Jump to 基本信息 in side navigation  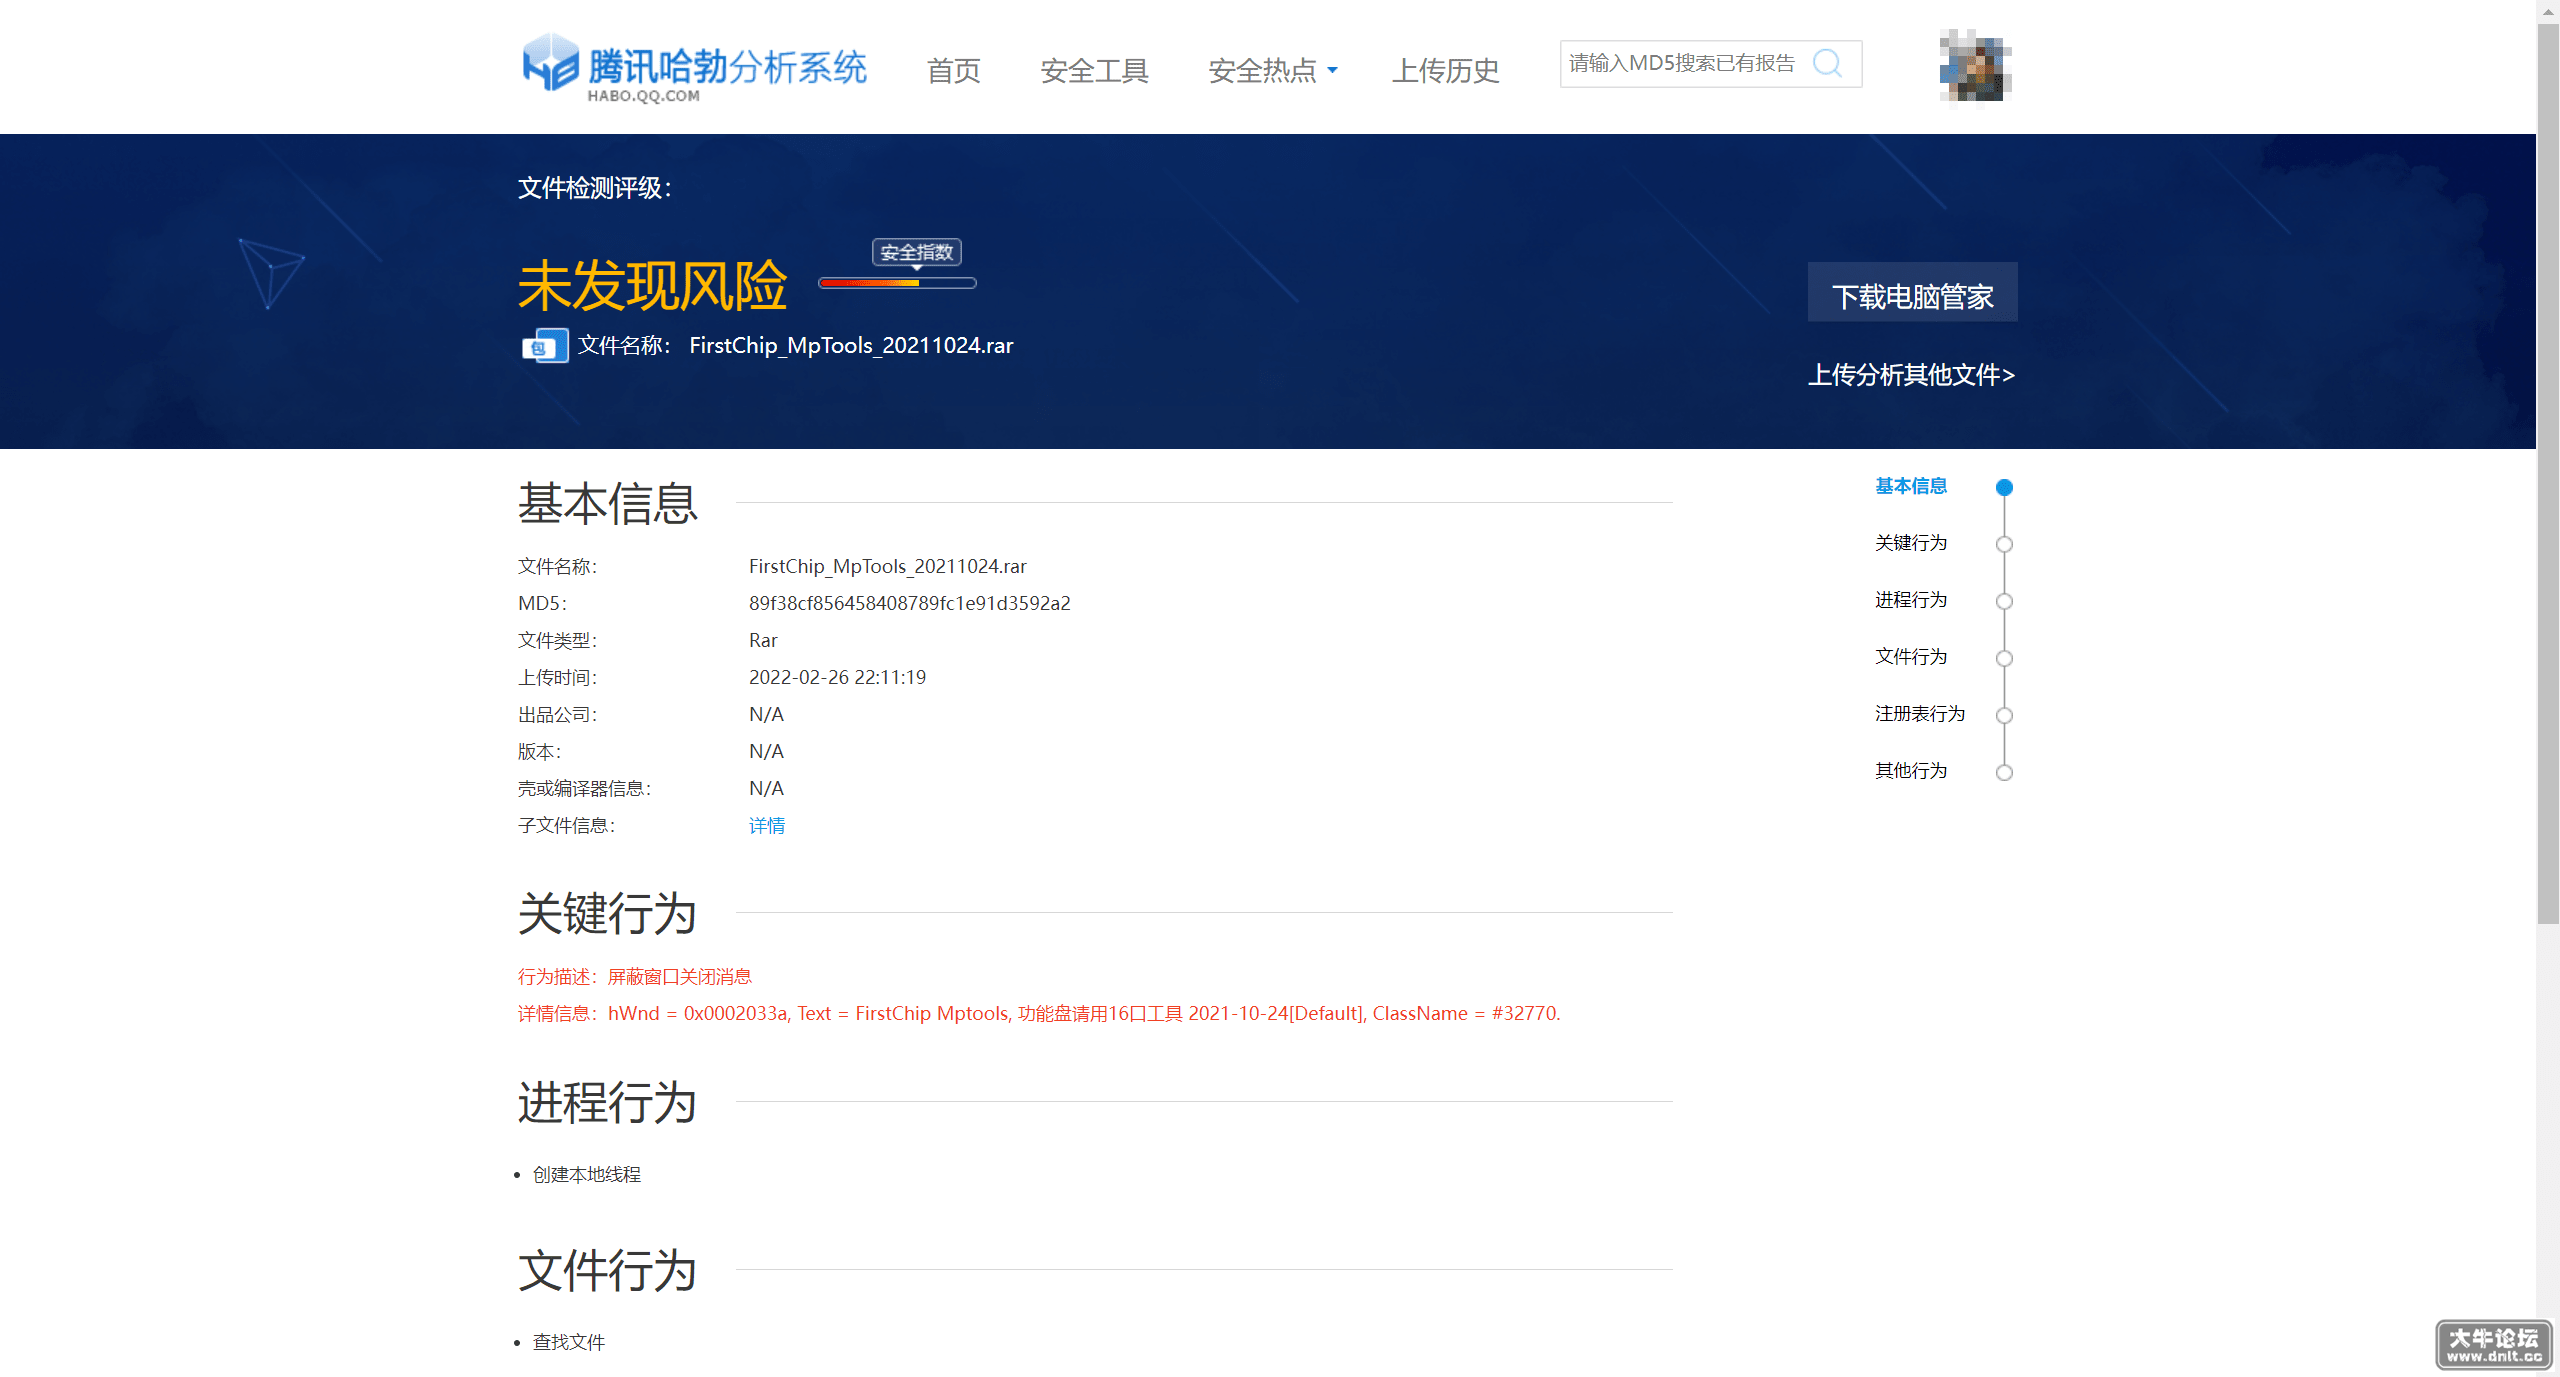point(1911,486)
